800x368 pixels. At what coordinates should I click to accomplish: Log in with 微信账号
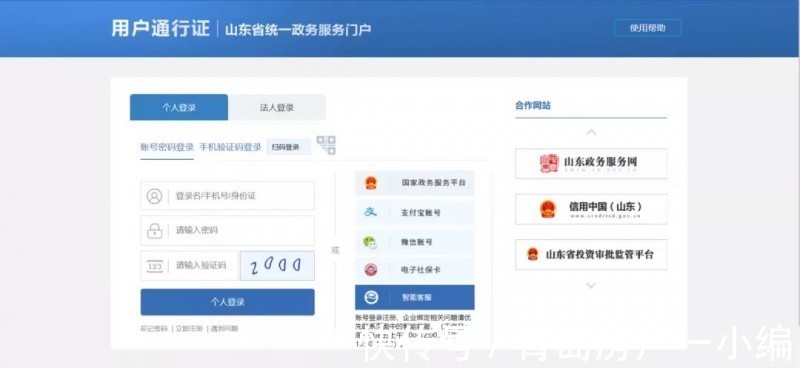[x=415, y=242]
